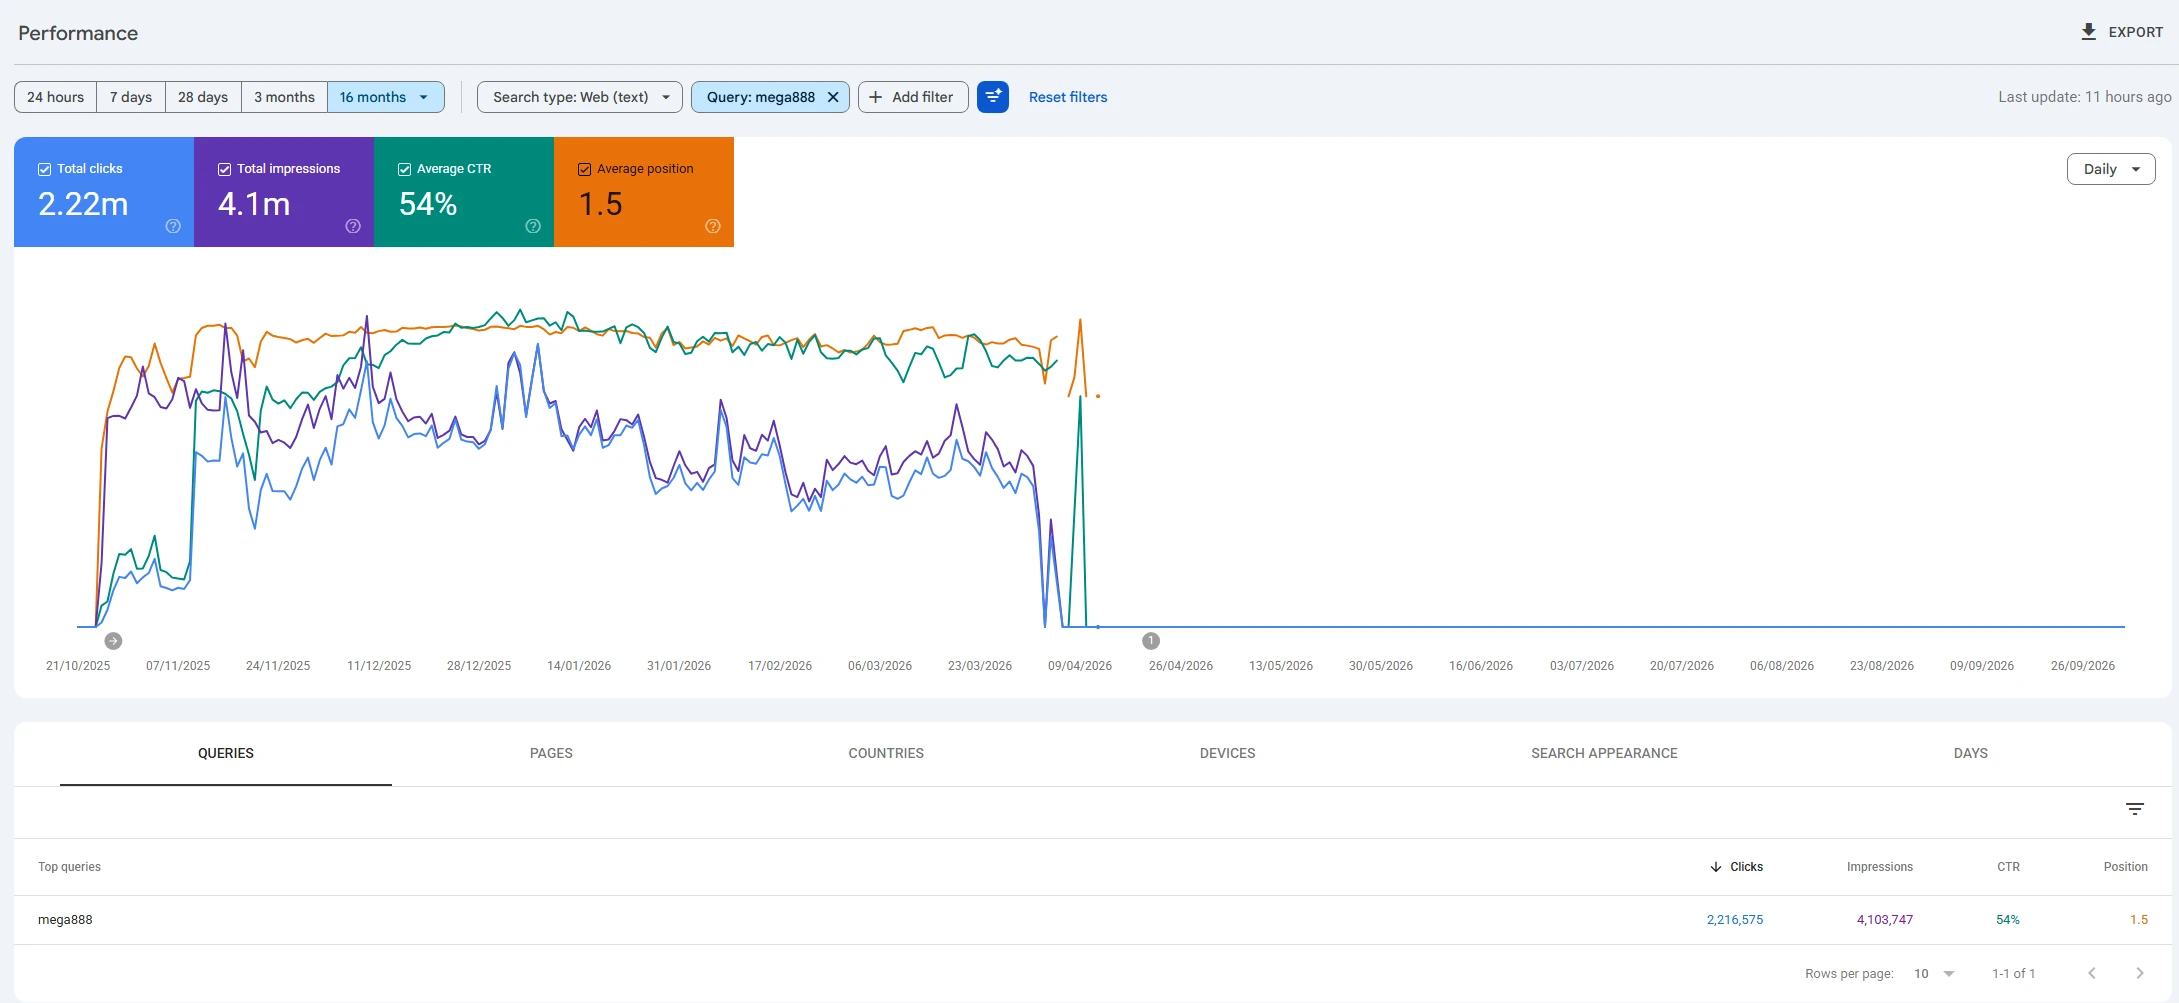
Task: Click the sort arrow beside Clicks column
Action: pos(1716,867)
